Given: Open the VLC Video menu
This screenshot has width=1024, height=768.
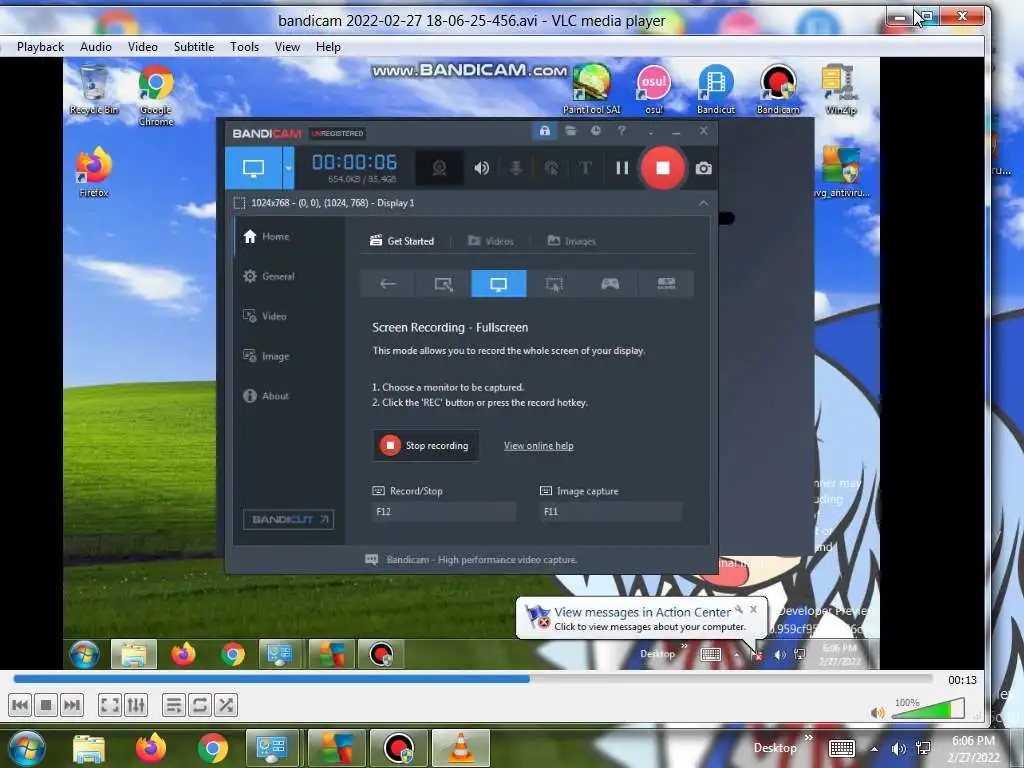Looking at the screenshot, I should pos(142,47).
